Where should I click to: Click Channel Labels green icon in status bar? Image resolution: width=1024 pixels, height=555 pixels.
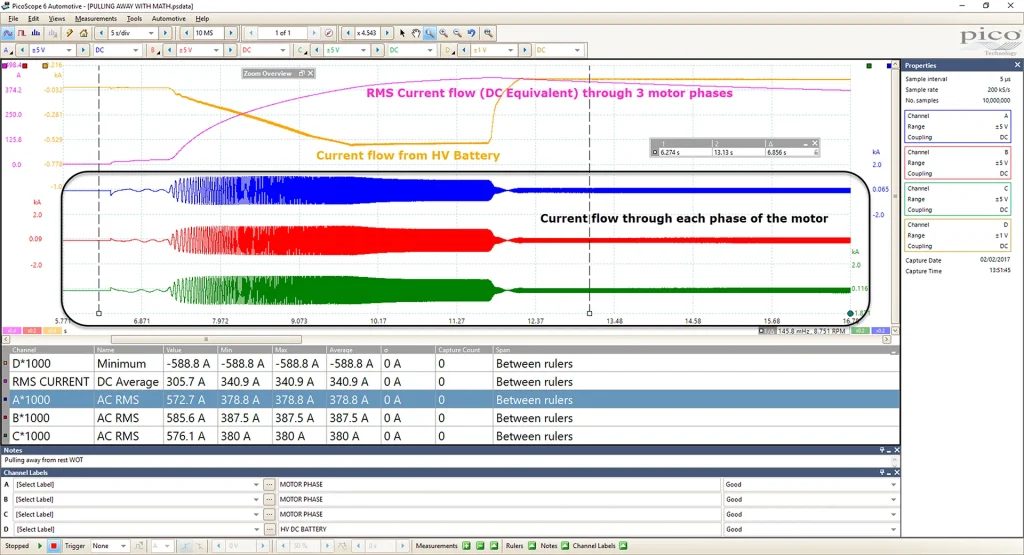pos(623,546)
